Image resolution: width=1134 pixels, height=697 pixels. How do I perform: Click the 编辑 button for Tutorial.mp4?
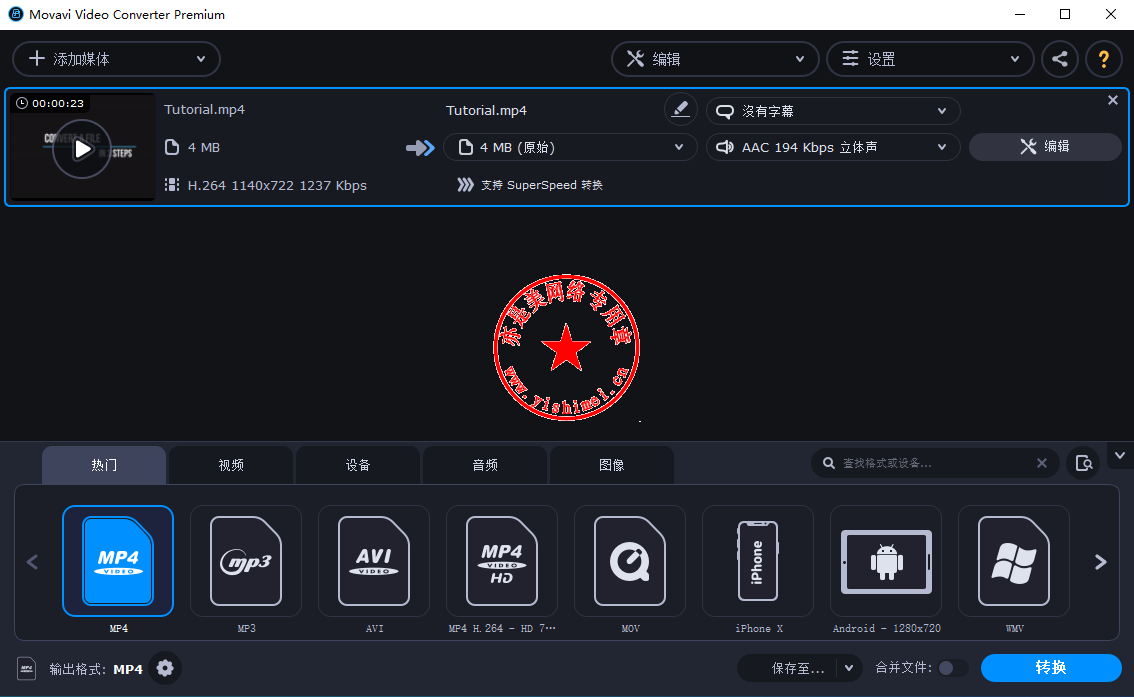coord(1045,147)
